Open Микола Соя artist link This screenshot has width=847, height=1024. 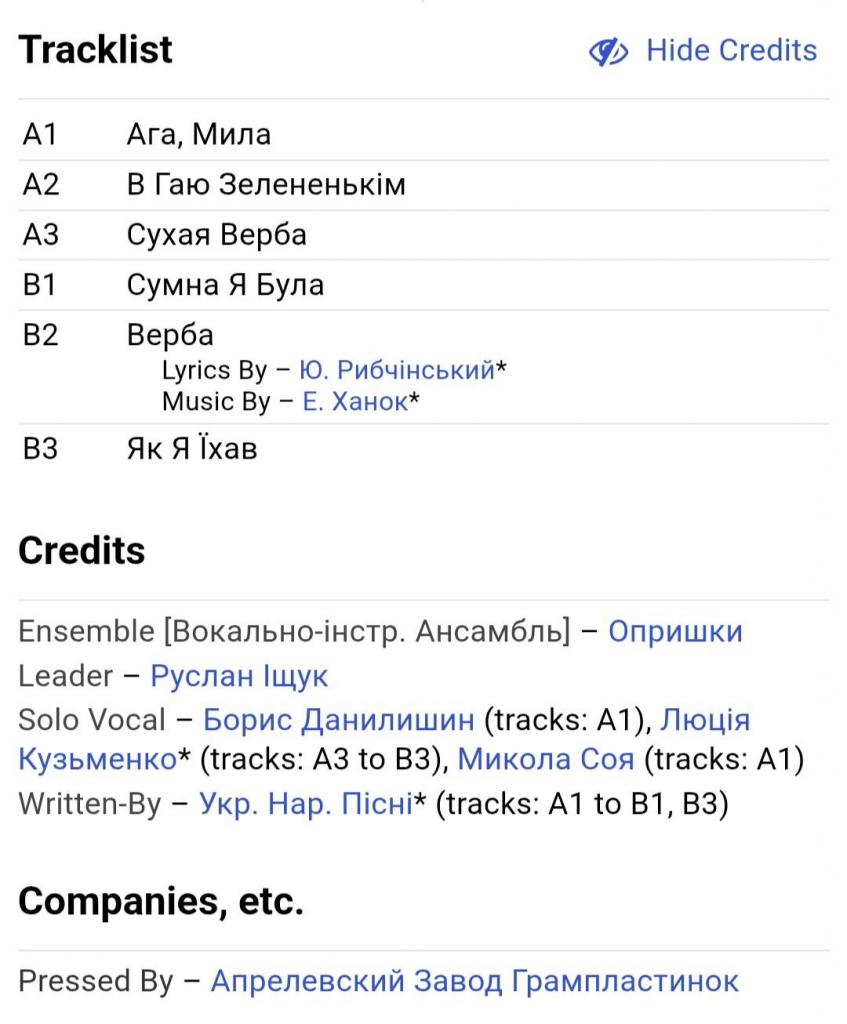(546, 759)
